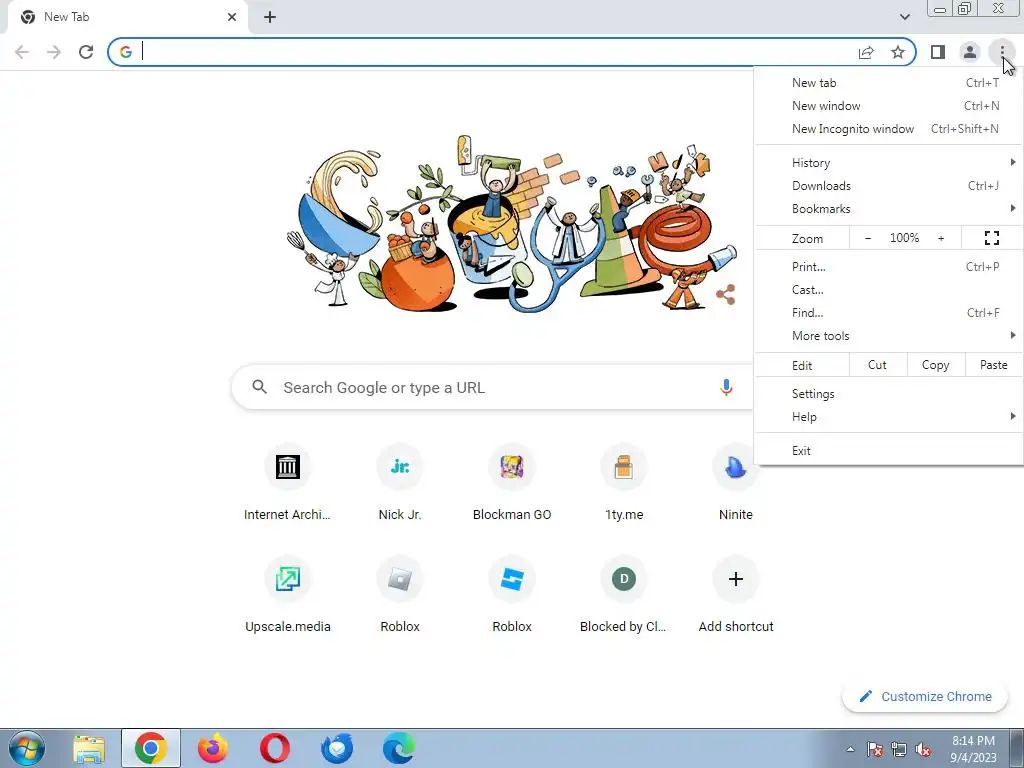
Task: Expand the Help submenu
Action: 889,417
